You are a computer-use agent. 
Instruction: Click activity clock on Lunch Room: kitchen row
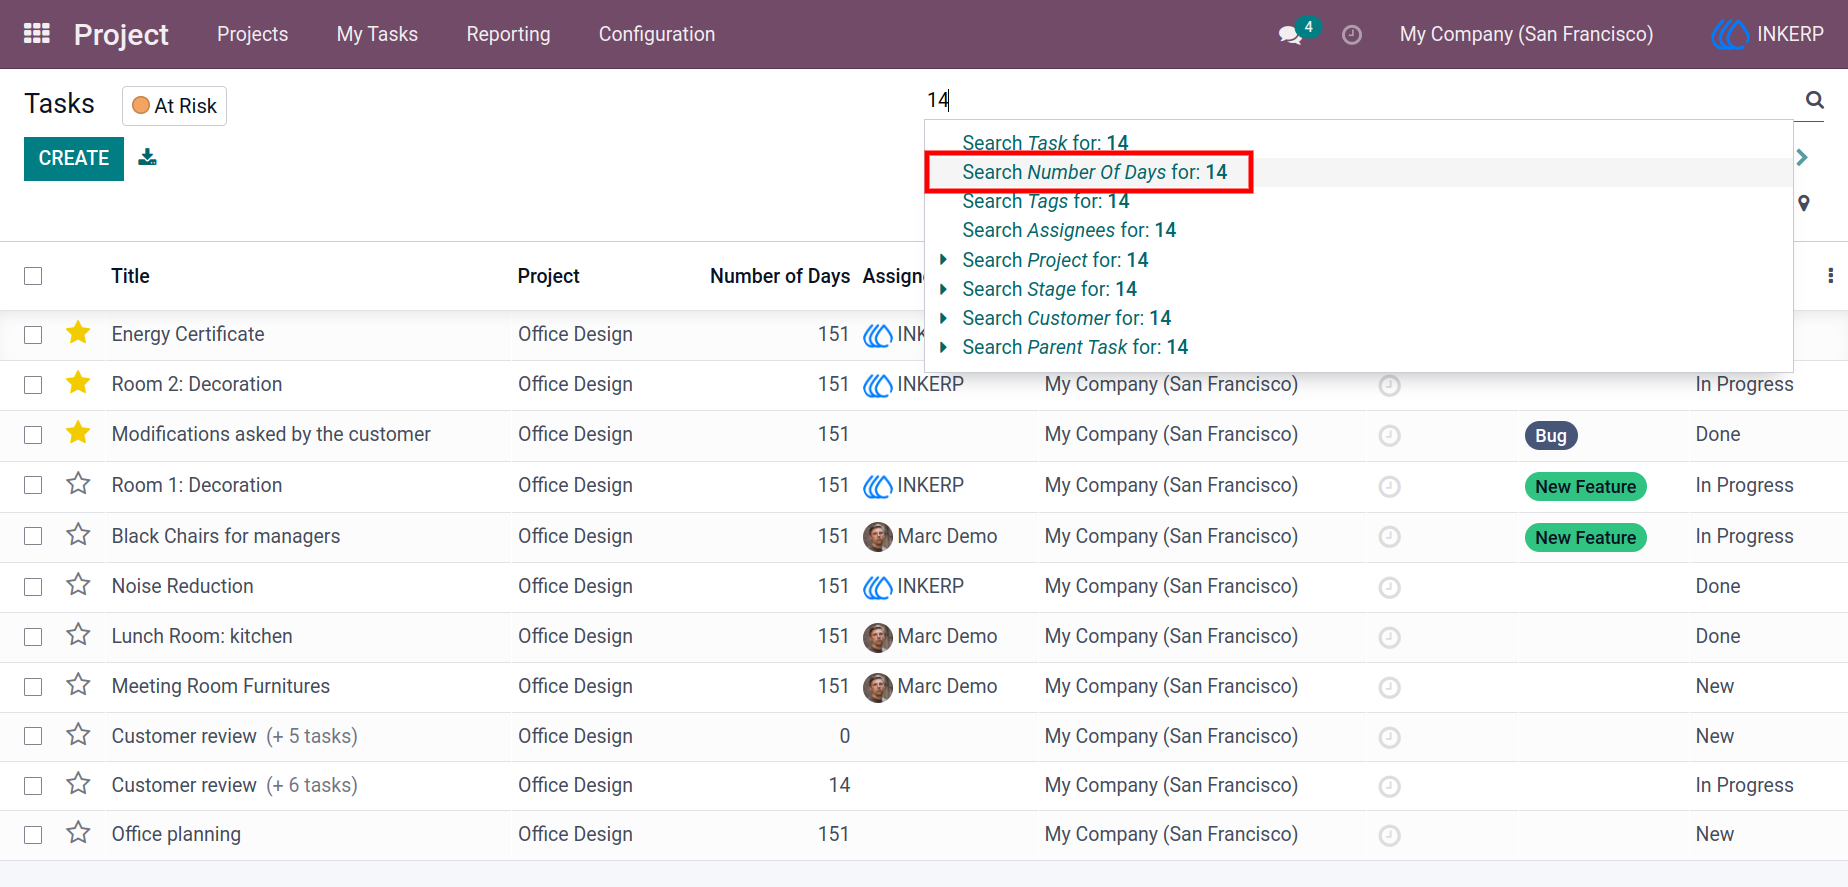pos(1389,637)
